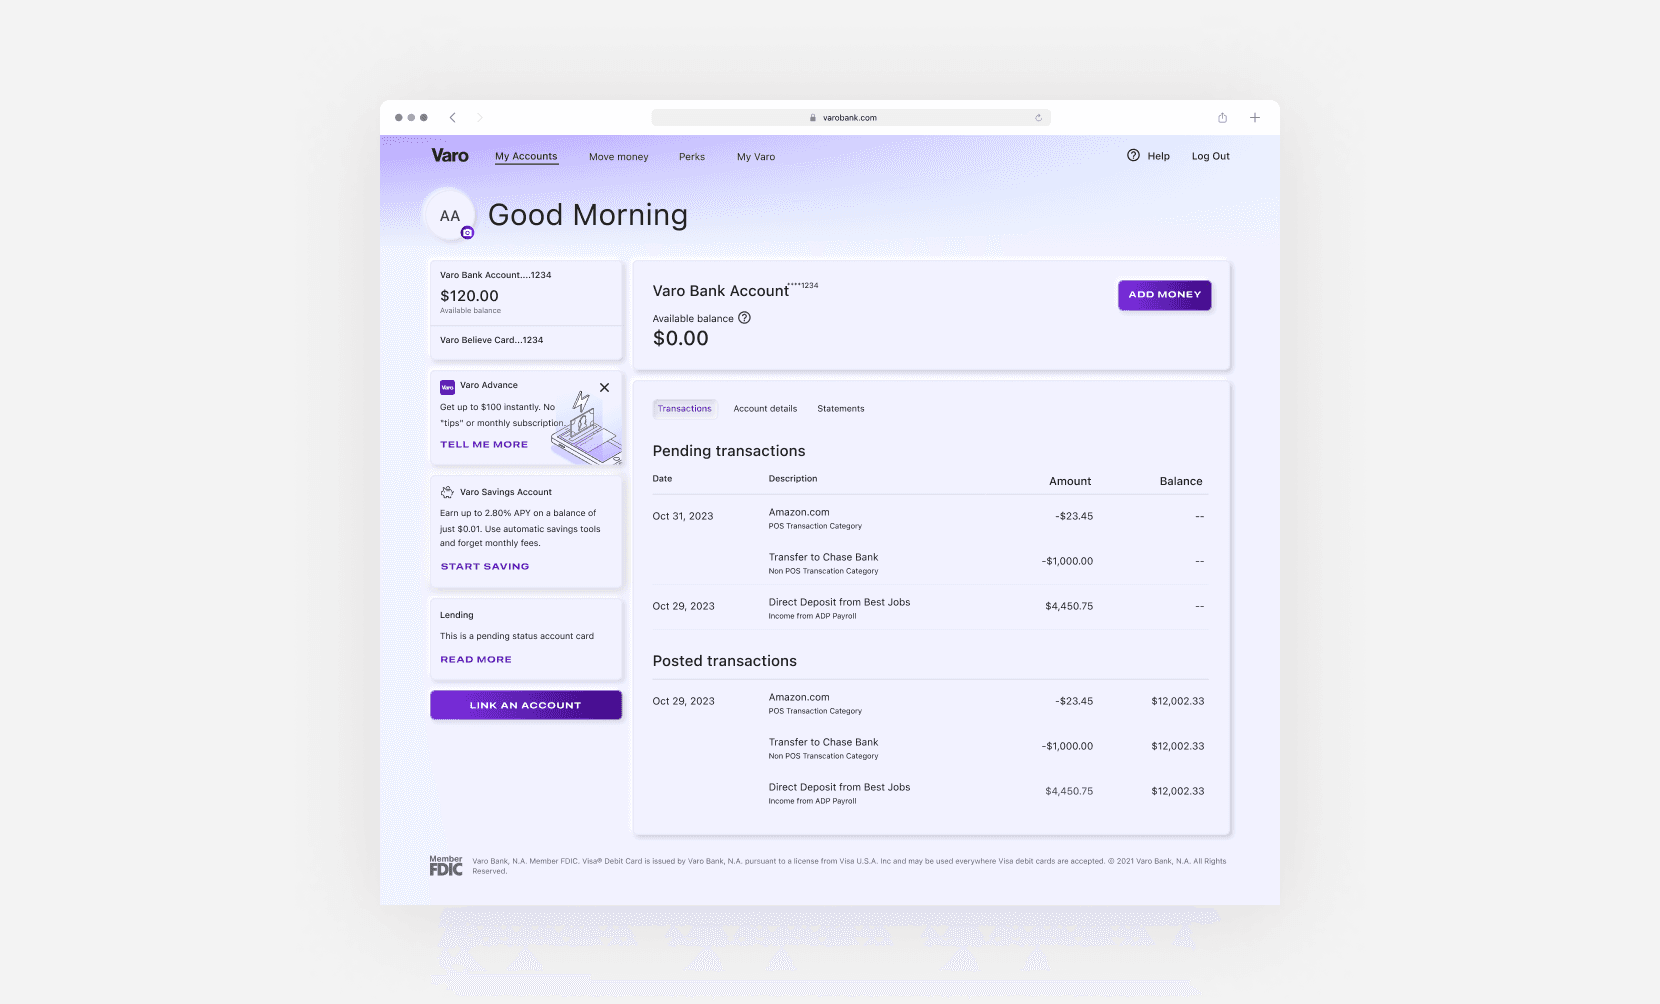The image size is (1660, 1004).
Task: Click the Help link
Action: pyautogui.click(x=1158, y=156)
